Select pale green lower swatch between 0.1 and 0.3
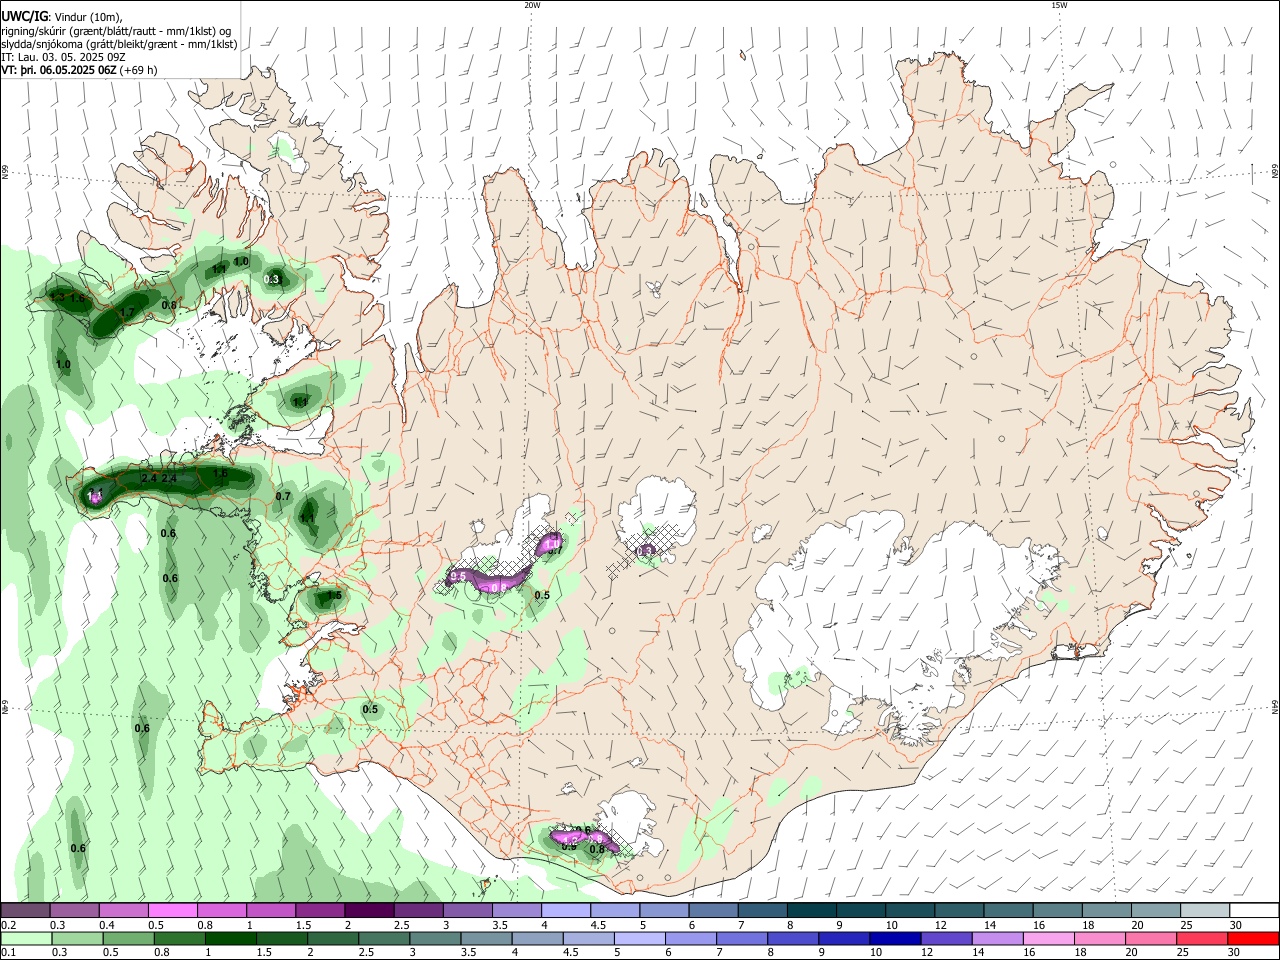Image resolution: width=1280 pixels, height=960 pixels. point(26,939)
